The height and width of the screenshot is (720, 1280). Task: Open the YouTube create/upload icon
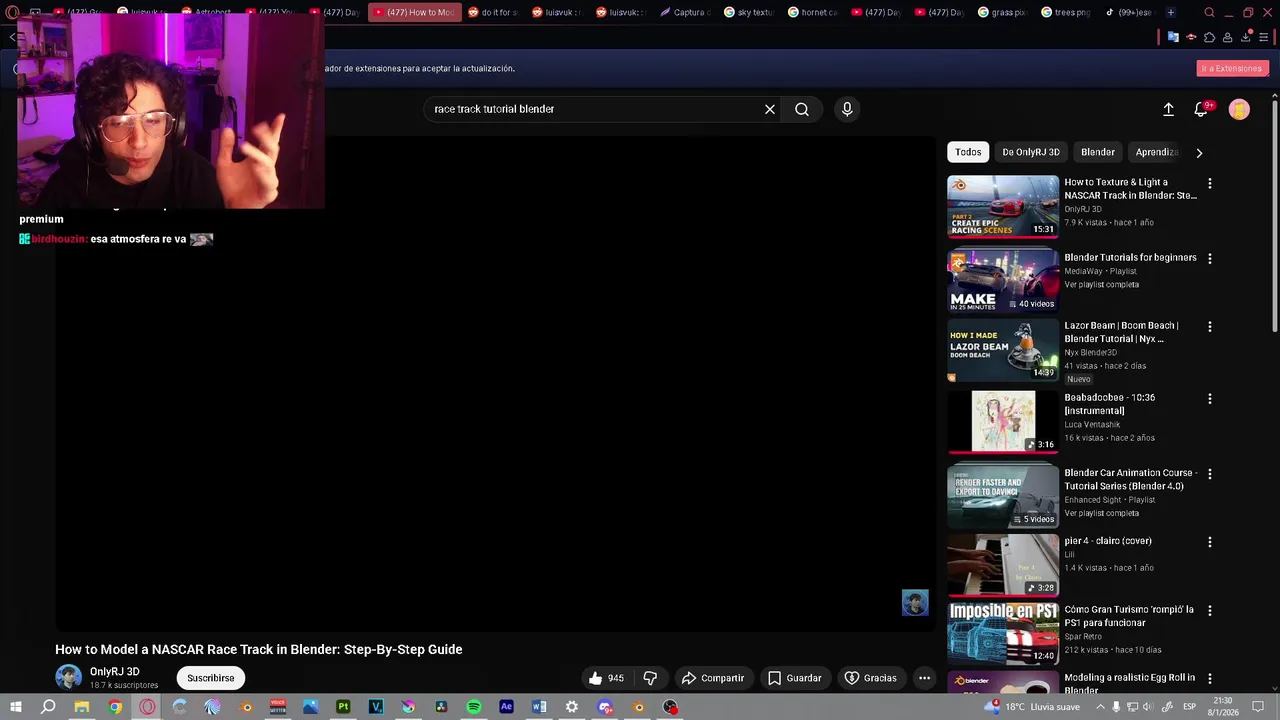click(x=1168, y=109)
